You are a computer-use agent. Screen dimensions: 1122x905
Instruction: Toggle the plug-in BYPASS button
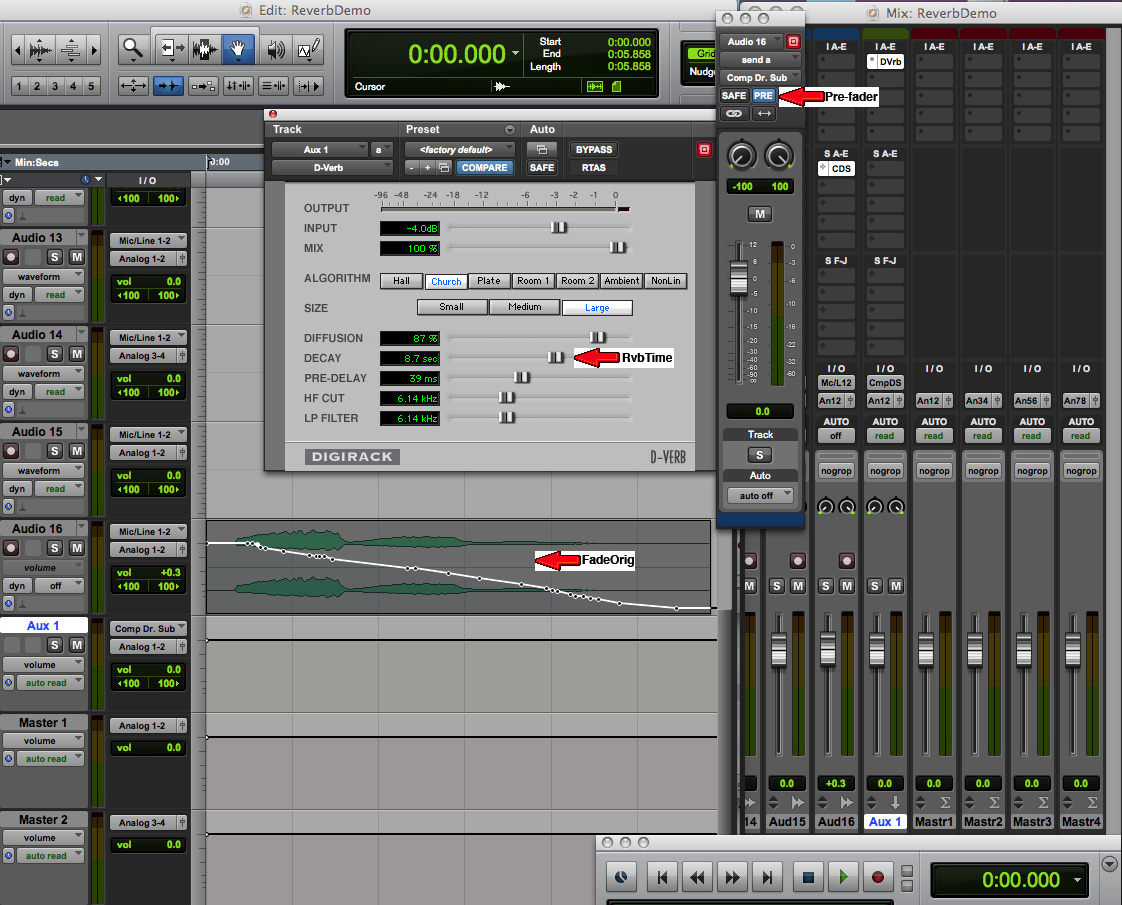tap(593, 149)
